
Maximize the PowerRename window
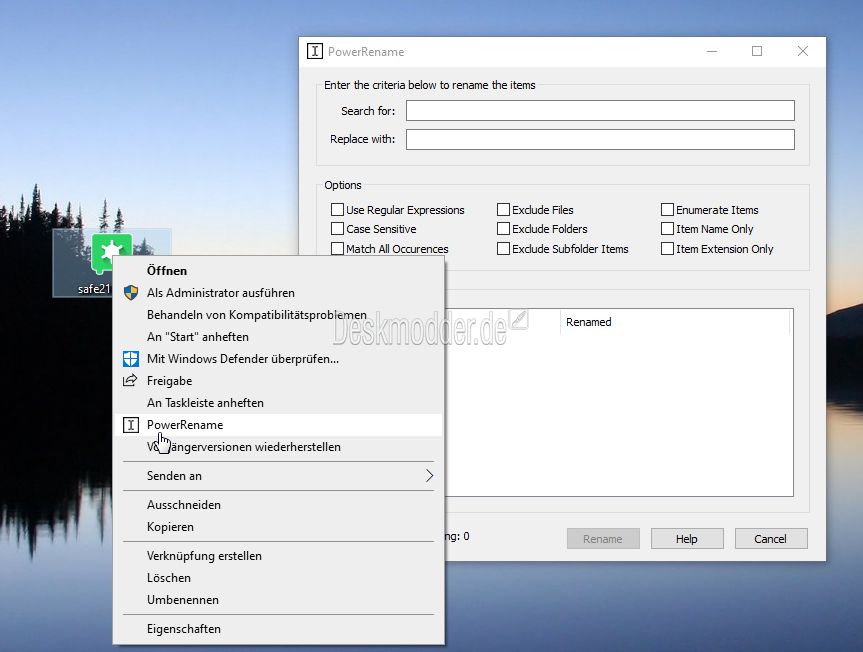point(757,51)
